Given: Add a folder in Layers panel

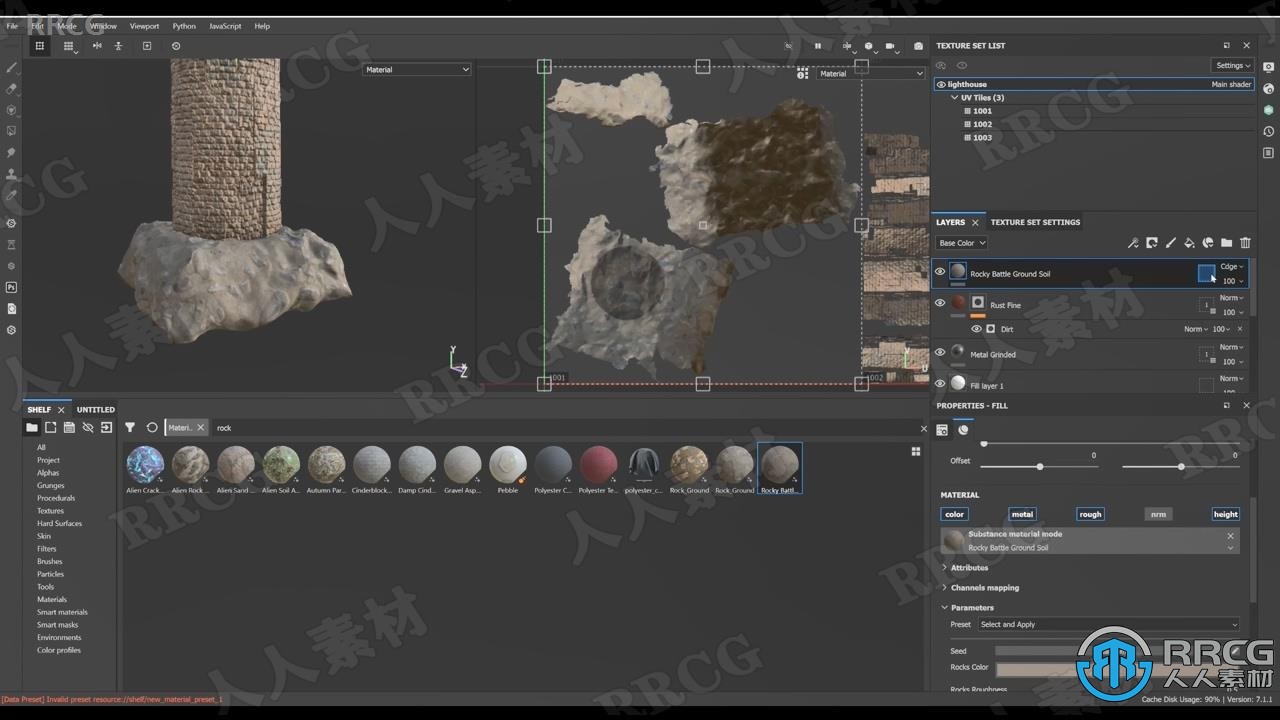Looking at the screenshot, I should tap(1226, 243).
